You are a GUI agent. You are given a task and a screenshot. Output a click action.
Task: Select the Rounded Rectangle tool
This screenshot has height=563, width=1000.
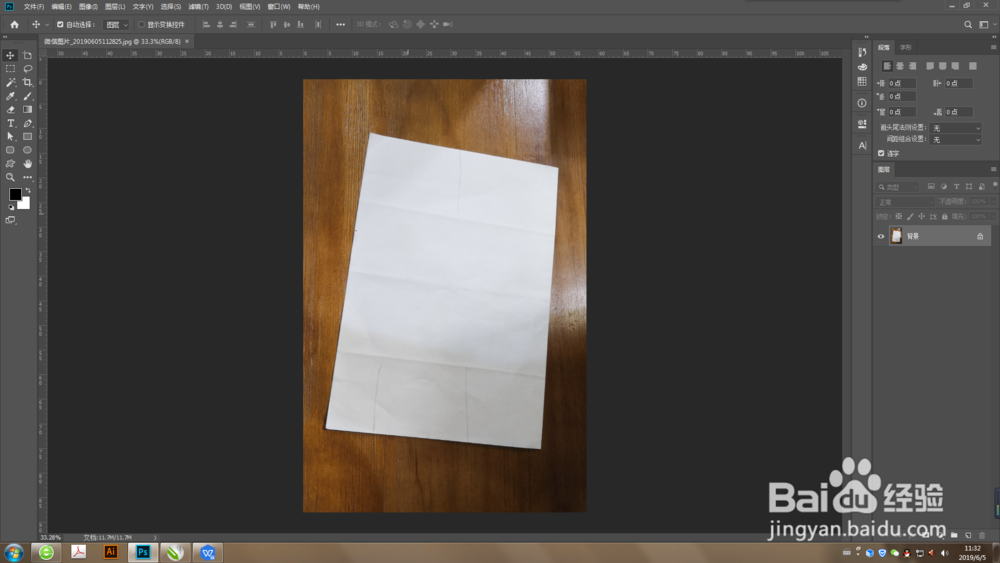(x=10, y=150)
